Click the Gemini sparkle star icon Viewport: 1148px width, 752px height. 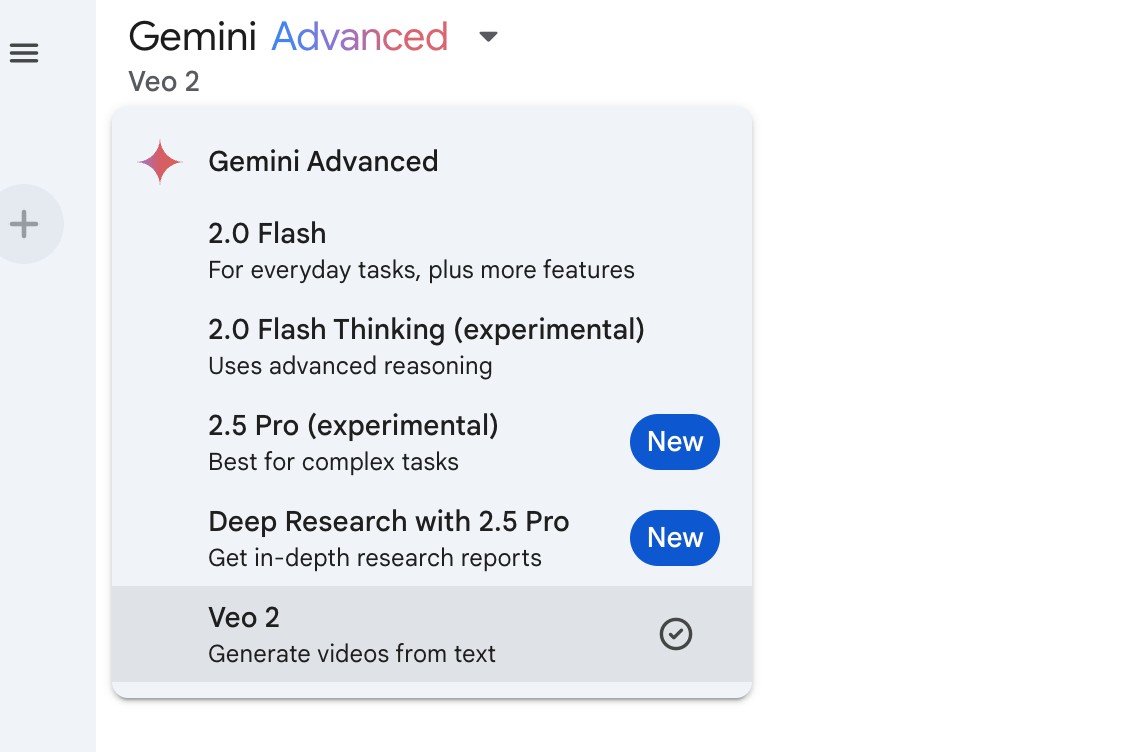pyautogui.click(x=160, y=162)
